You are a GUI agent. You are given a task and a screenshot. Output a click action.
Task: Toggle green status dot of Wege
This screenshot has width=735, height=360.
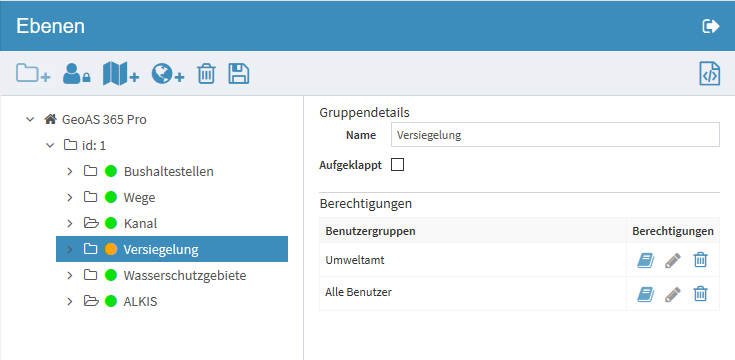pyautogui.click(x=111, y=197)
